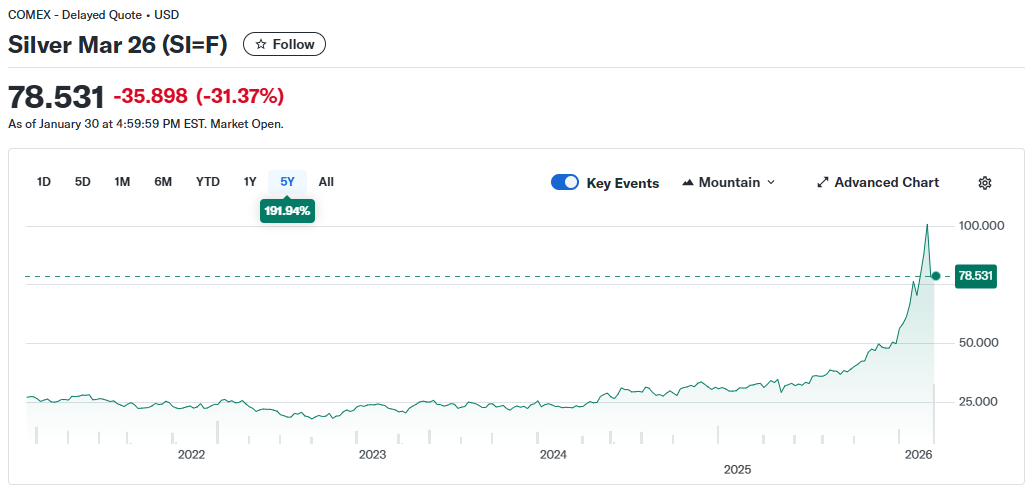The width and height of the screenshot is (1033, 486).
Task: Click the 191.94% performance badge
Action: [x=288, y=211]
